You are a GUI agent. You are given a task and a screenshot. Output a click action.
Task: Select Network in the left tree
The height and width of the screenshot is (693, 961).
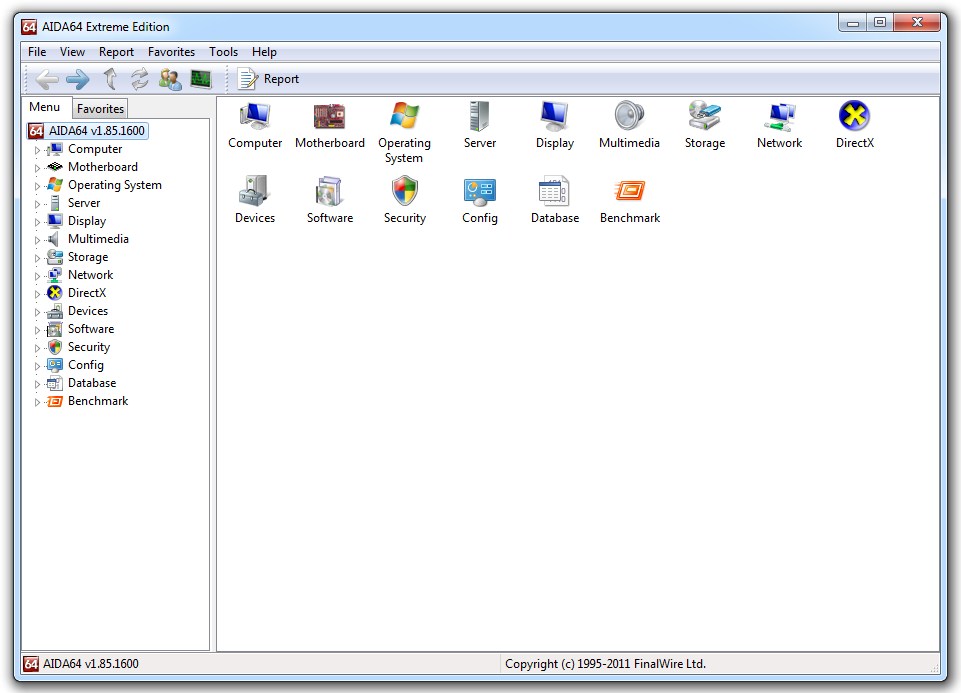pos(90,275)
